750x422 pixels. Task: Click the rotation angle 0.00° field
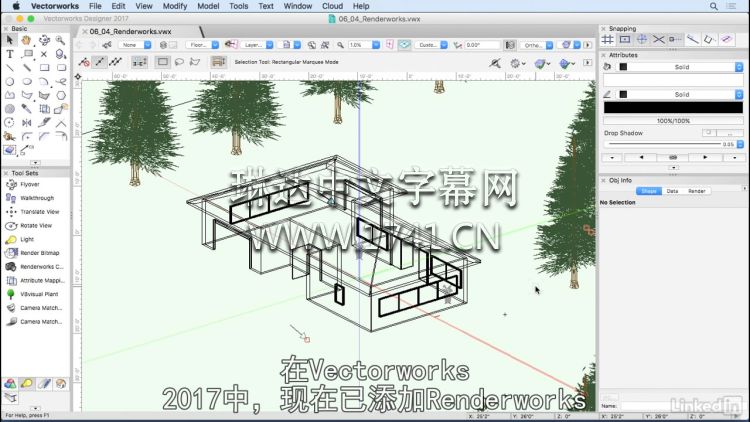coord(483,45)
